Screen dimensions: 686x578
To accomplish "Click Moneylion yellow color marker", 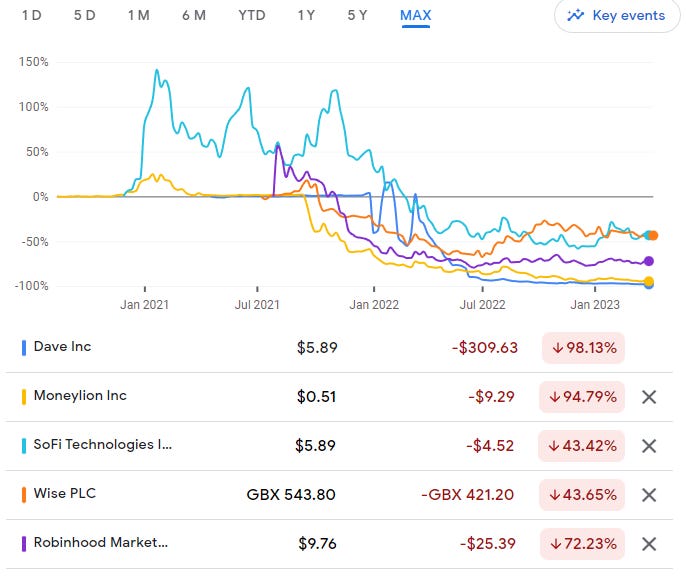I will (24, 397).
